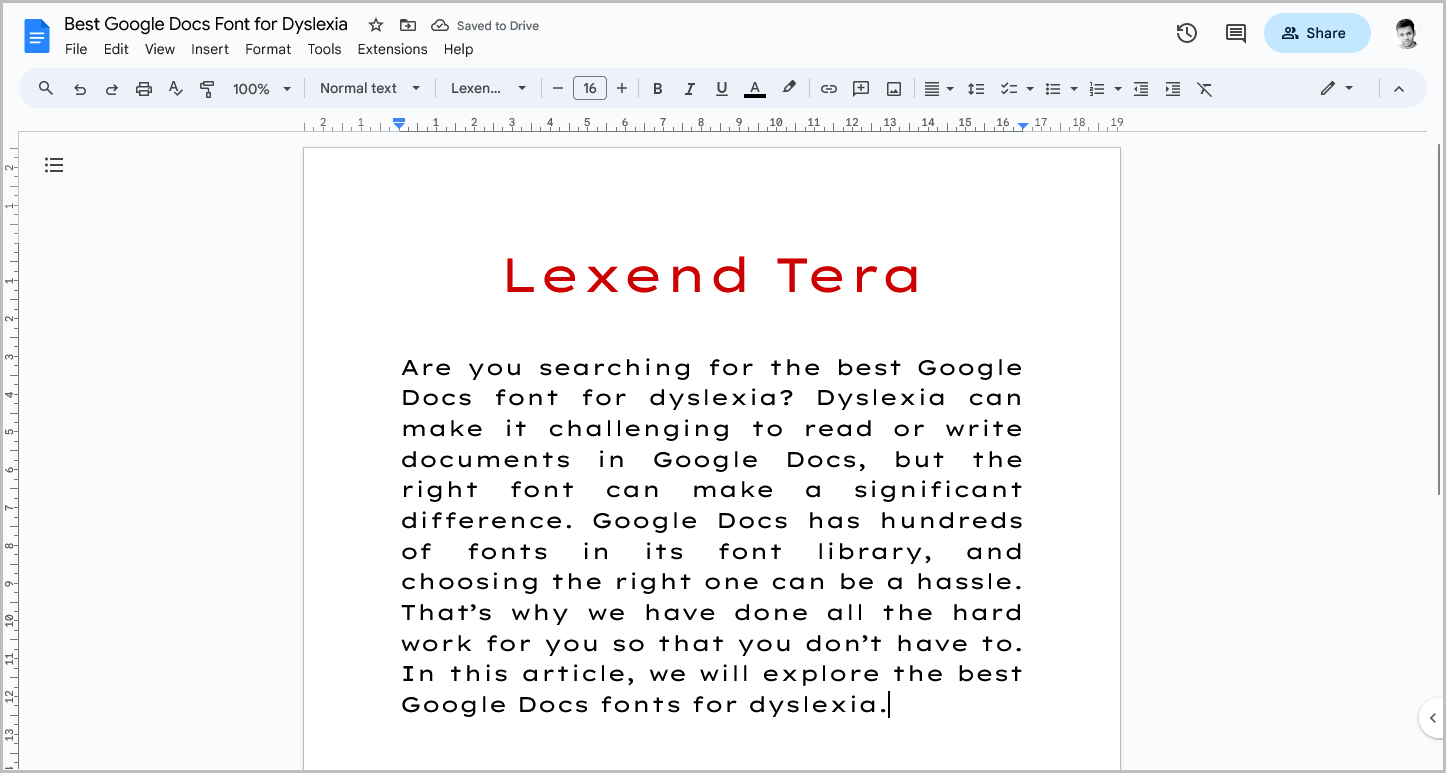Select the right indent ruler marker
1446x773 pixels.
pyautogui.click(x=1023, y=125)
